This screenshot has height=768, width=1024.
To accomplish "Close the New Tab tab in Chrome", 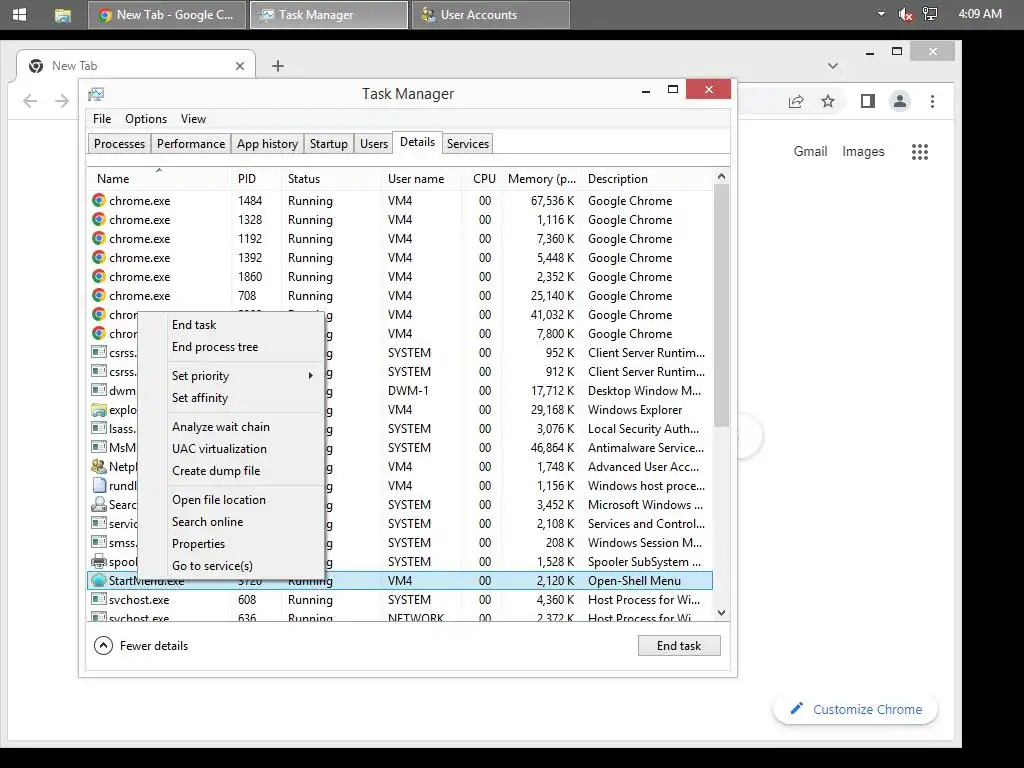I will pos(240,66).
